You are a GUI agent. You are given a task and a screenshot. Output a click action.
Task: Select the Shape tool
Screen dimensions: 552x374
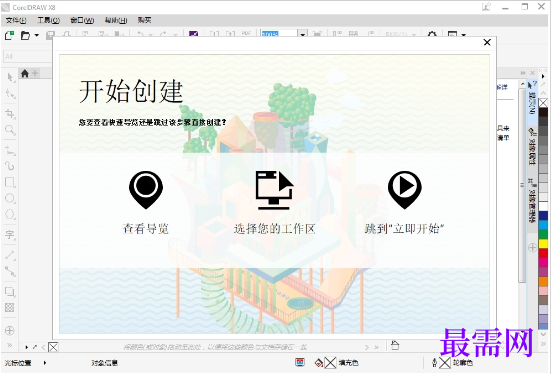[10, 94]
